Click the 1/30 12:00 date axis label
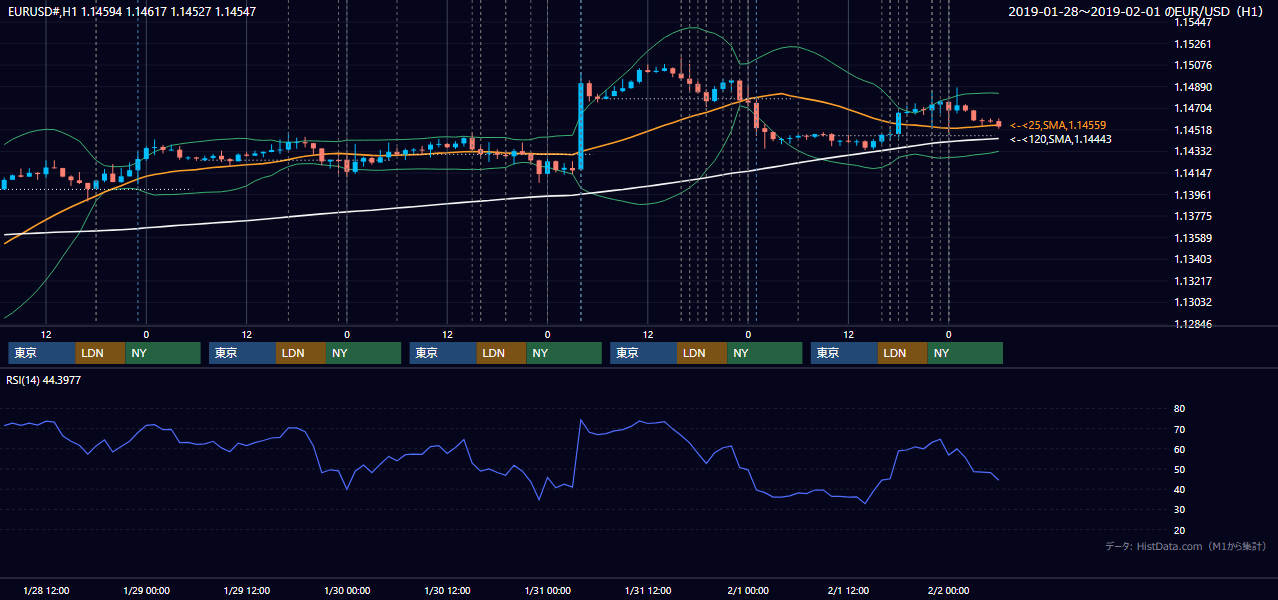 [447, 590]
